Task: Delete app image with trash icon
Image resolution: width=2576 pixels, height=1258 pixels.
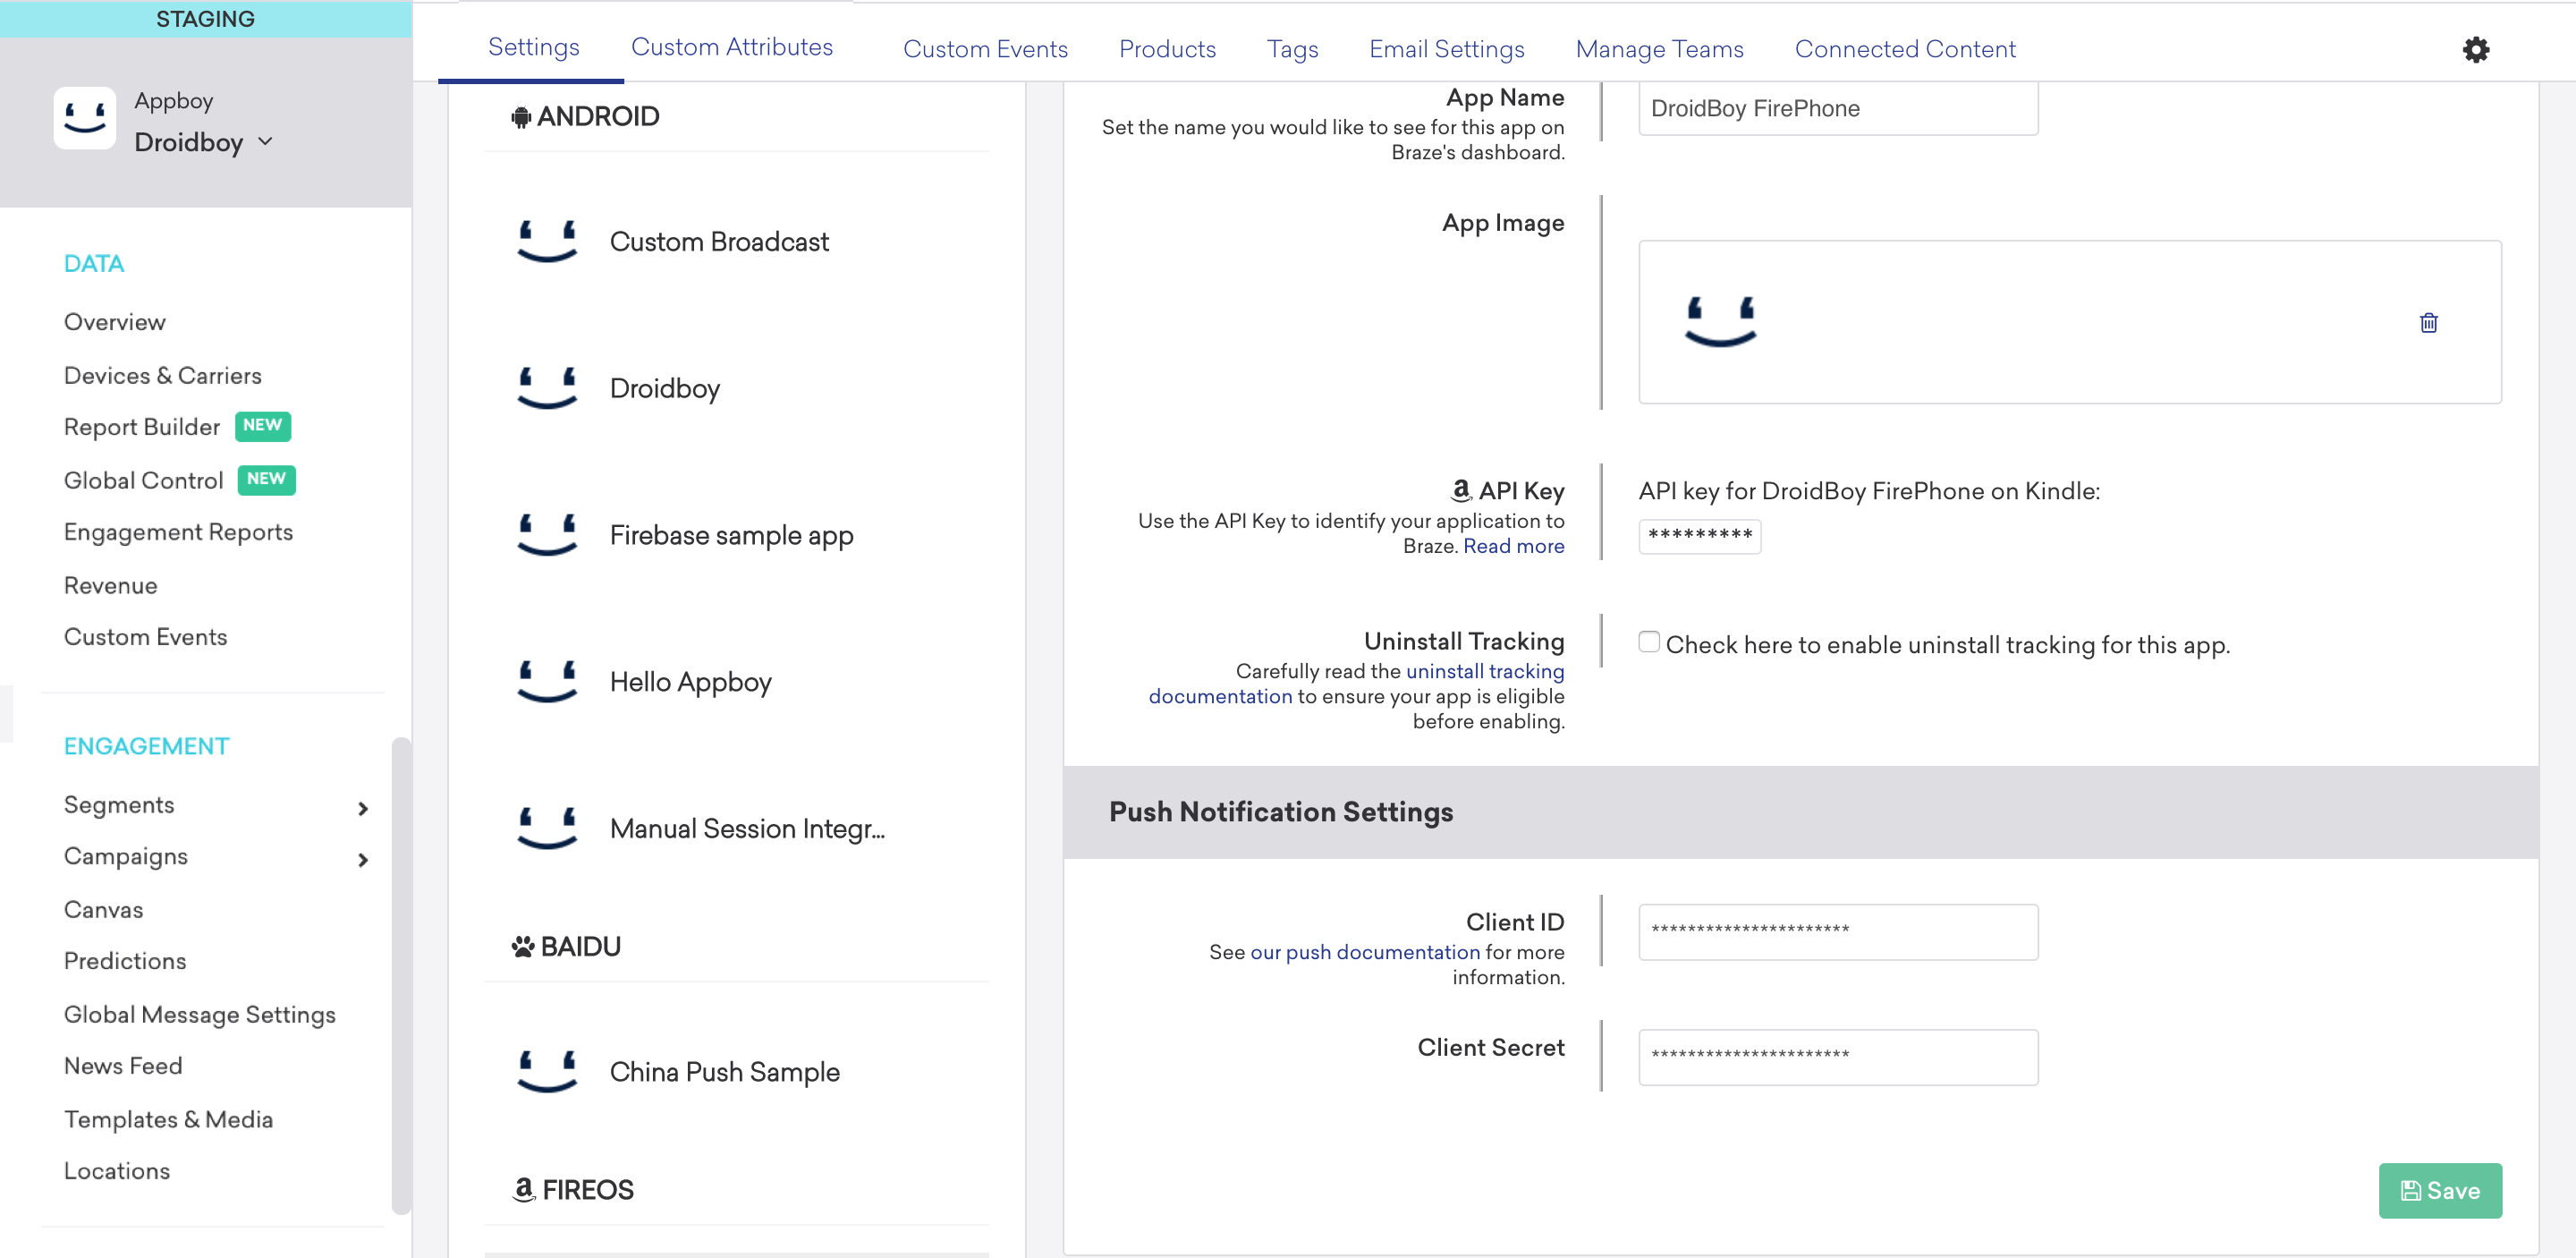Action: (x=2428, y=323)
